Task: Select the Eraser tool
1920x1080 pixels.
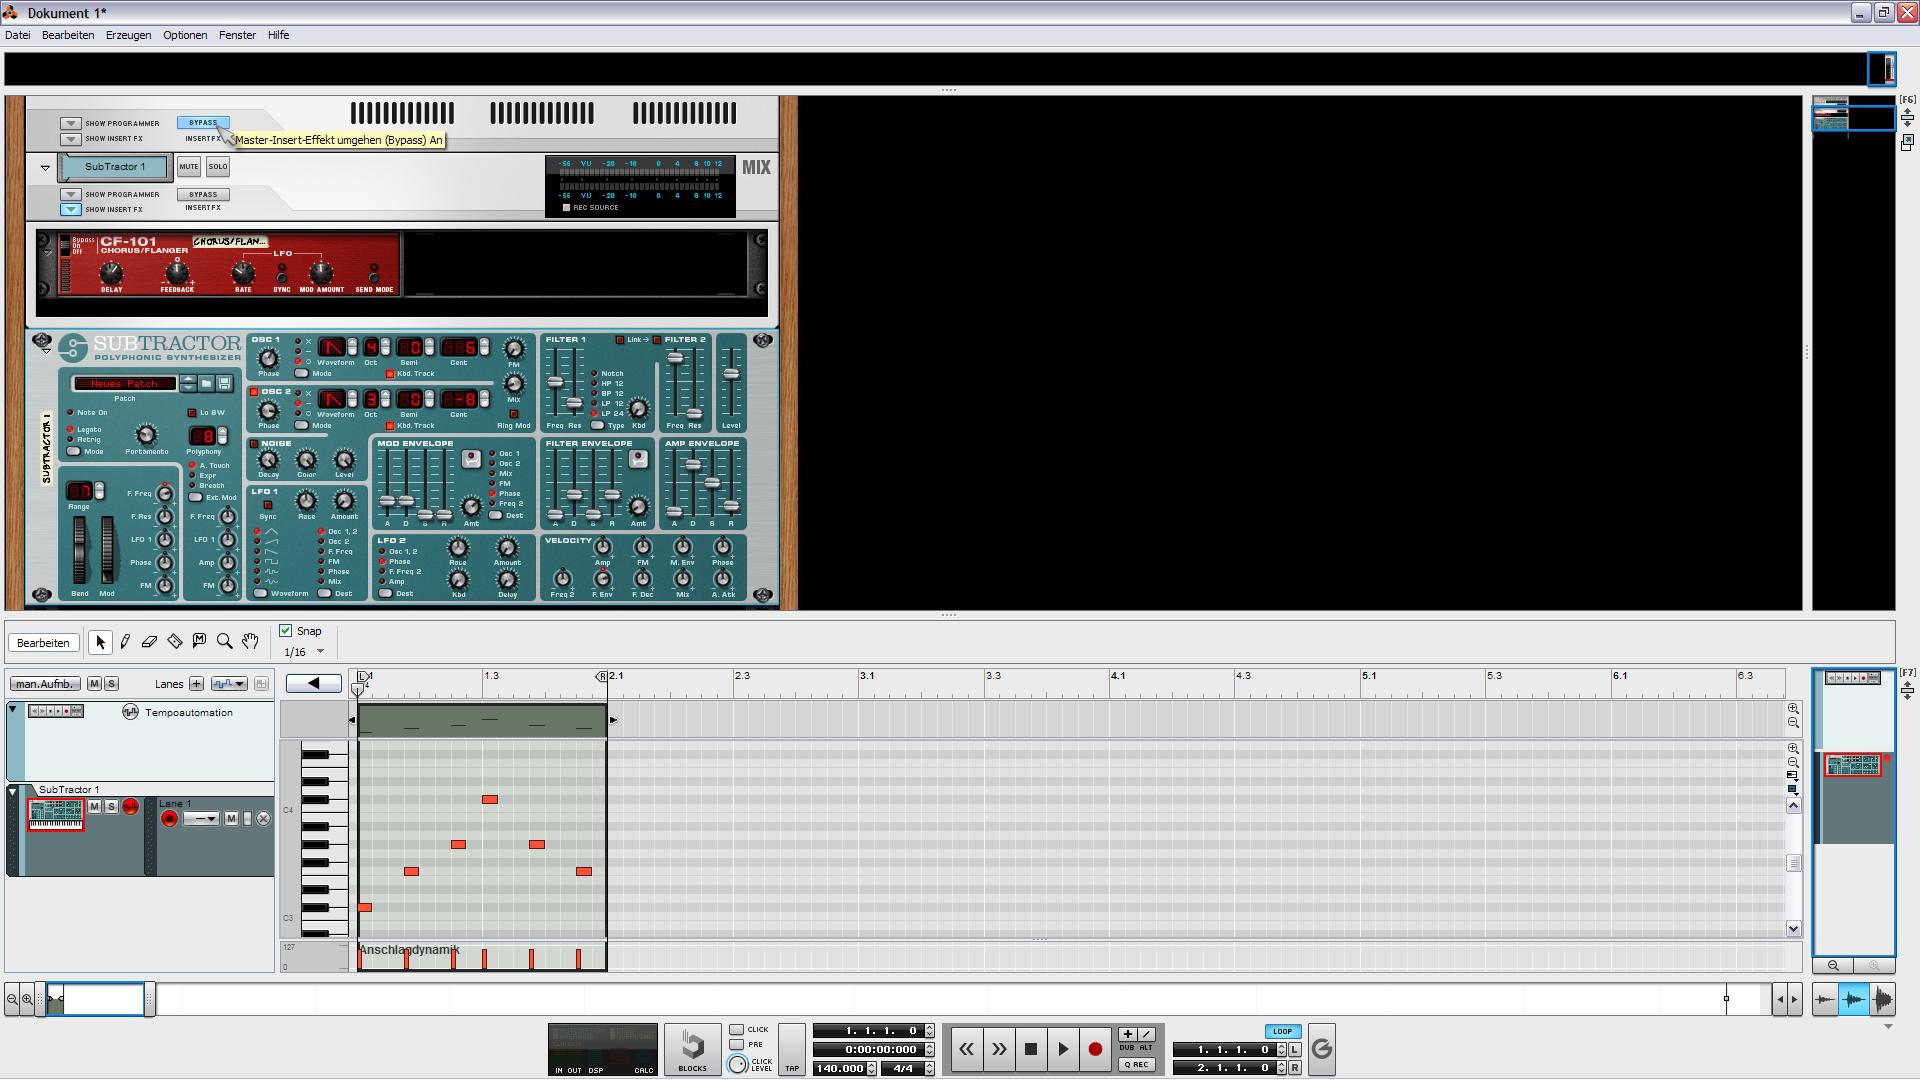Action: [149, 642]
